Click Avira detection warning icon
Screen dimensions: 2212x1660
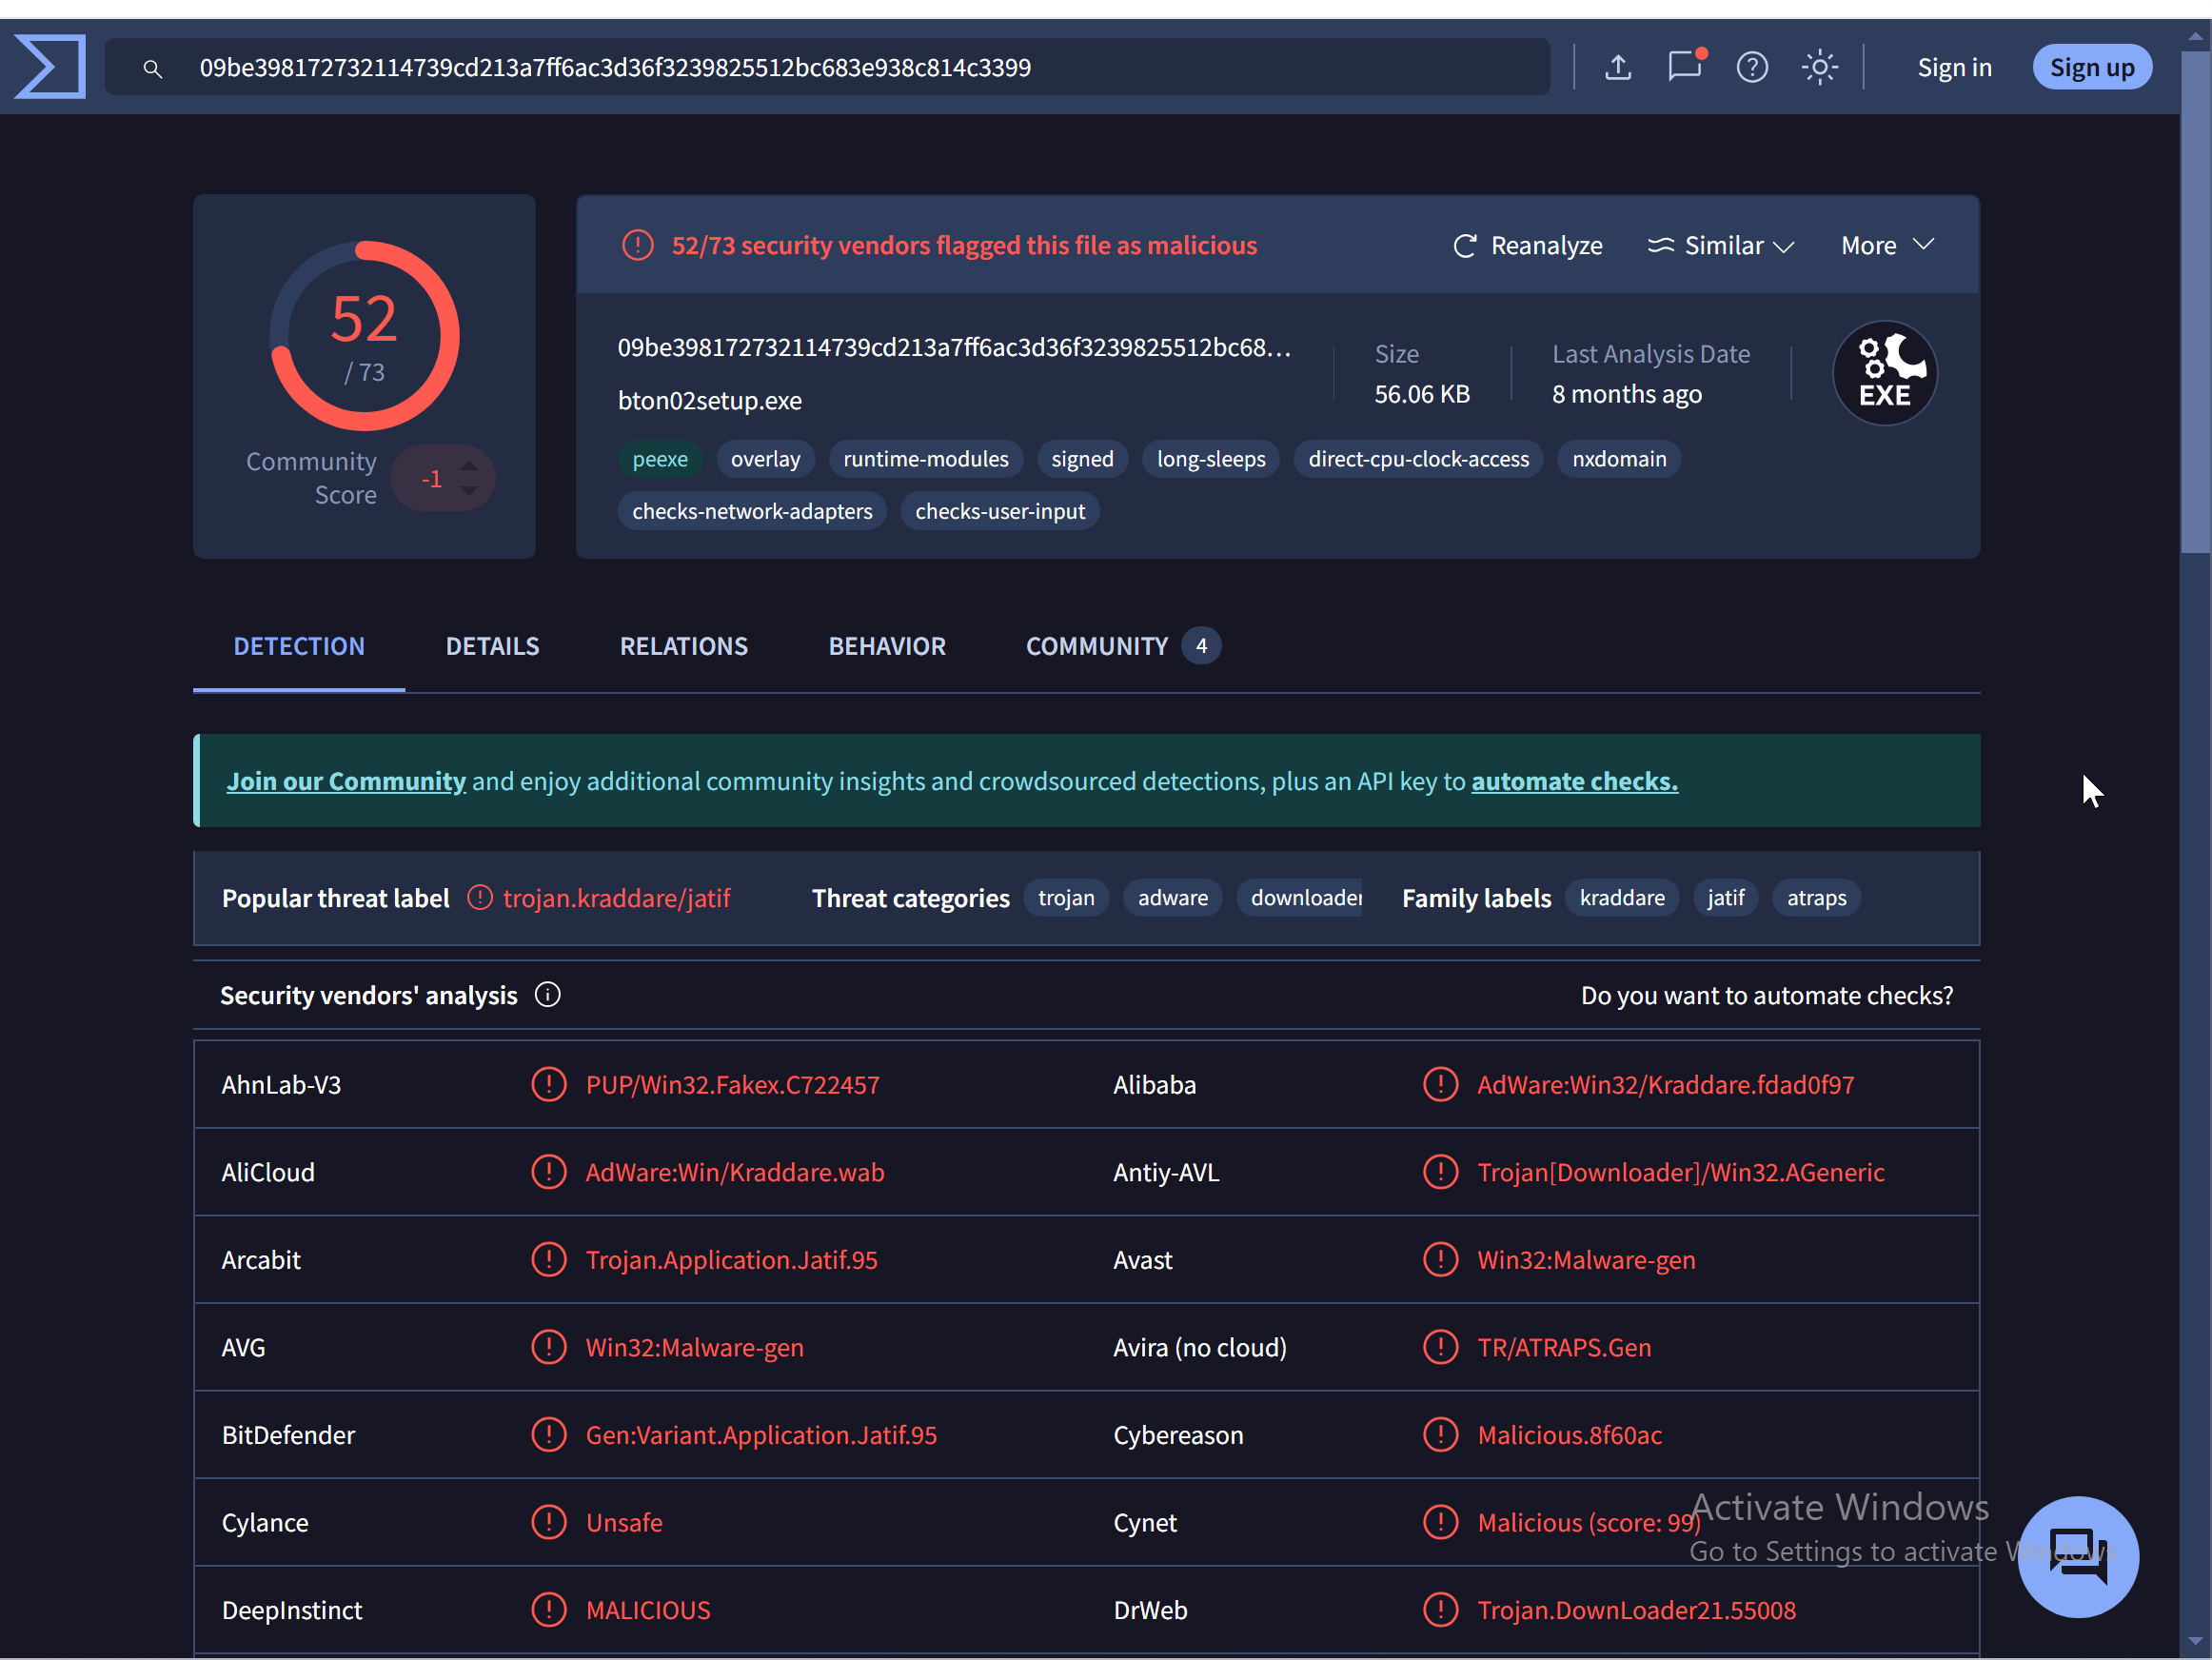1440,1346
